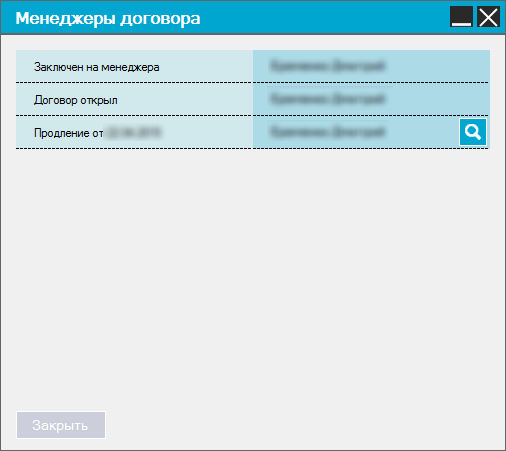Minimize the Менеджеры договора window
Viewport: 506px width, 451px height.
461,17
